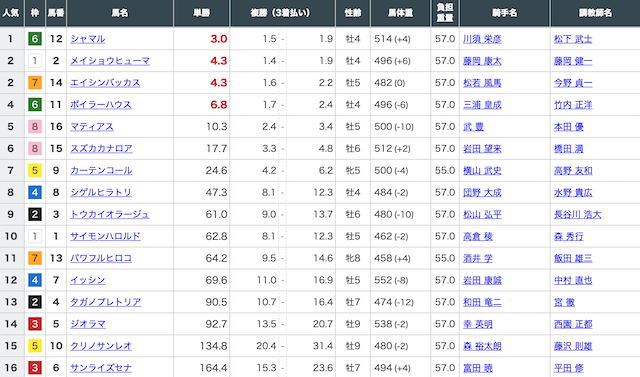Viewport: 640px width, 377px height.
Task: Click the 人気 column header
Action: coord(12,13)
